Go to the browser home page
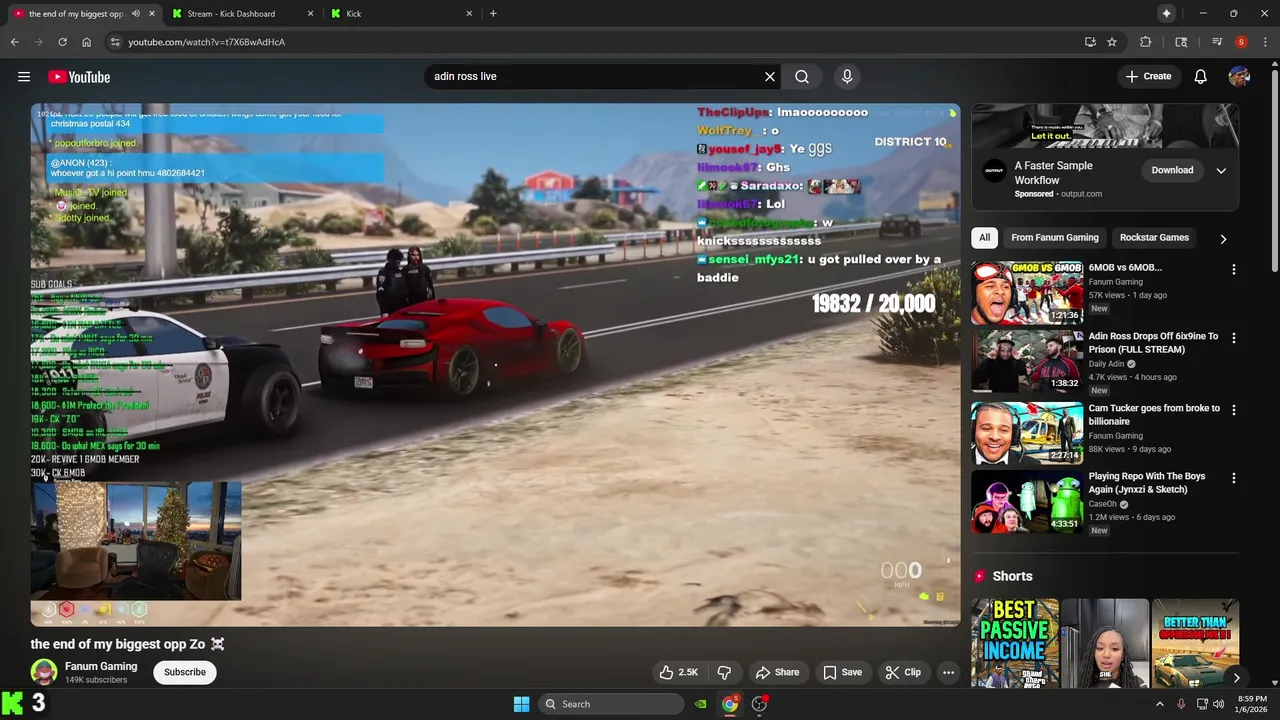This screenshot has height=720, width=1280. click(86, 42)
